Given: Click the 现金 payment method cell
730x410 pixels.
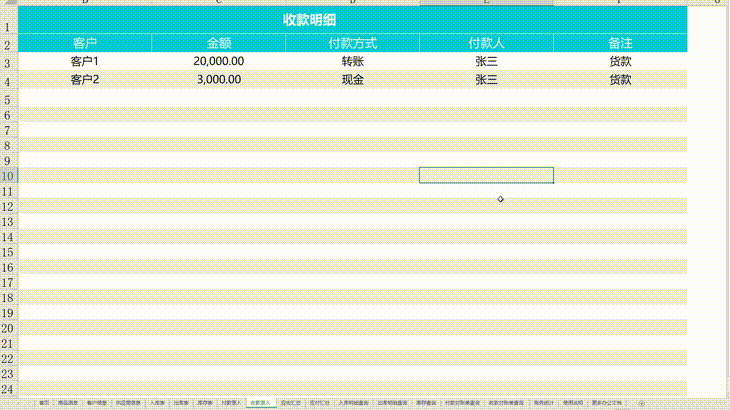Looking at the screenshot, I should 352,80.
